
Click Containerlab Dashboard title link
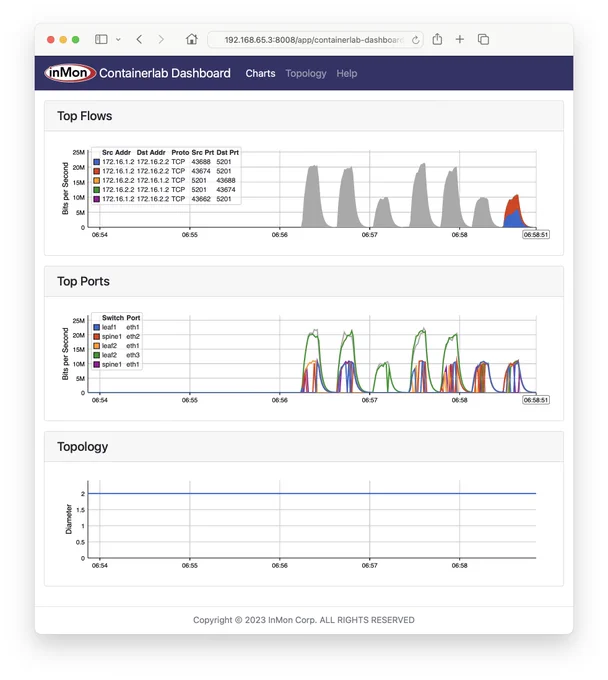click(165, 73)
